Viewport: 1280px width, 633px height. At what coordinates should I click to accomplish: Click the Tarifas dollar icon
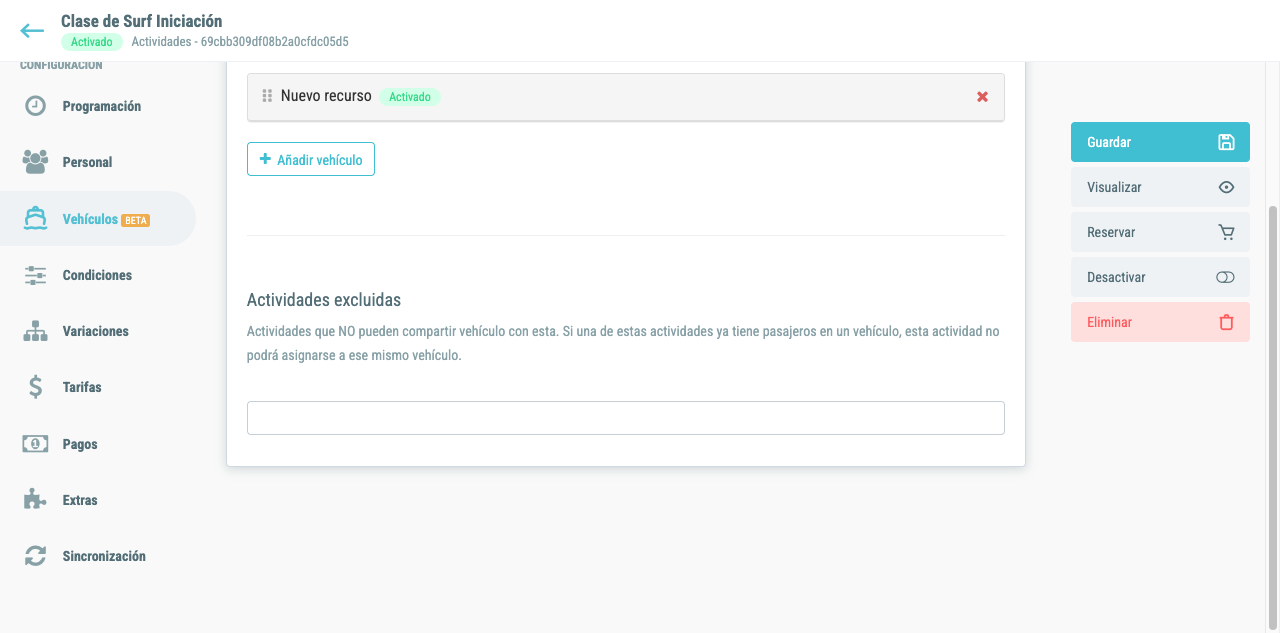tap(35, 387)
